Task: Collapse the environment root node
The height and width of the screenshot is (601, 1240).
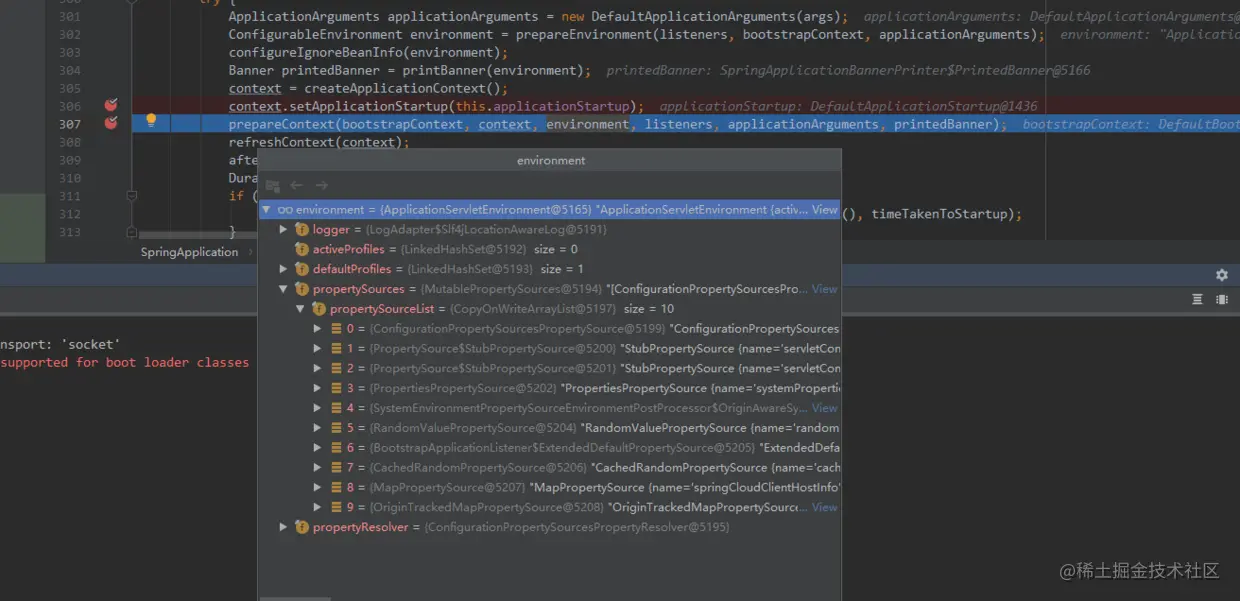Action: pos(266,210)
